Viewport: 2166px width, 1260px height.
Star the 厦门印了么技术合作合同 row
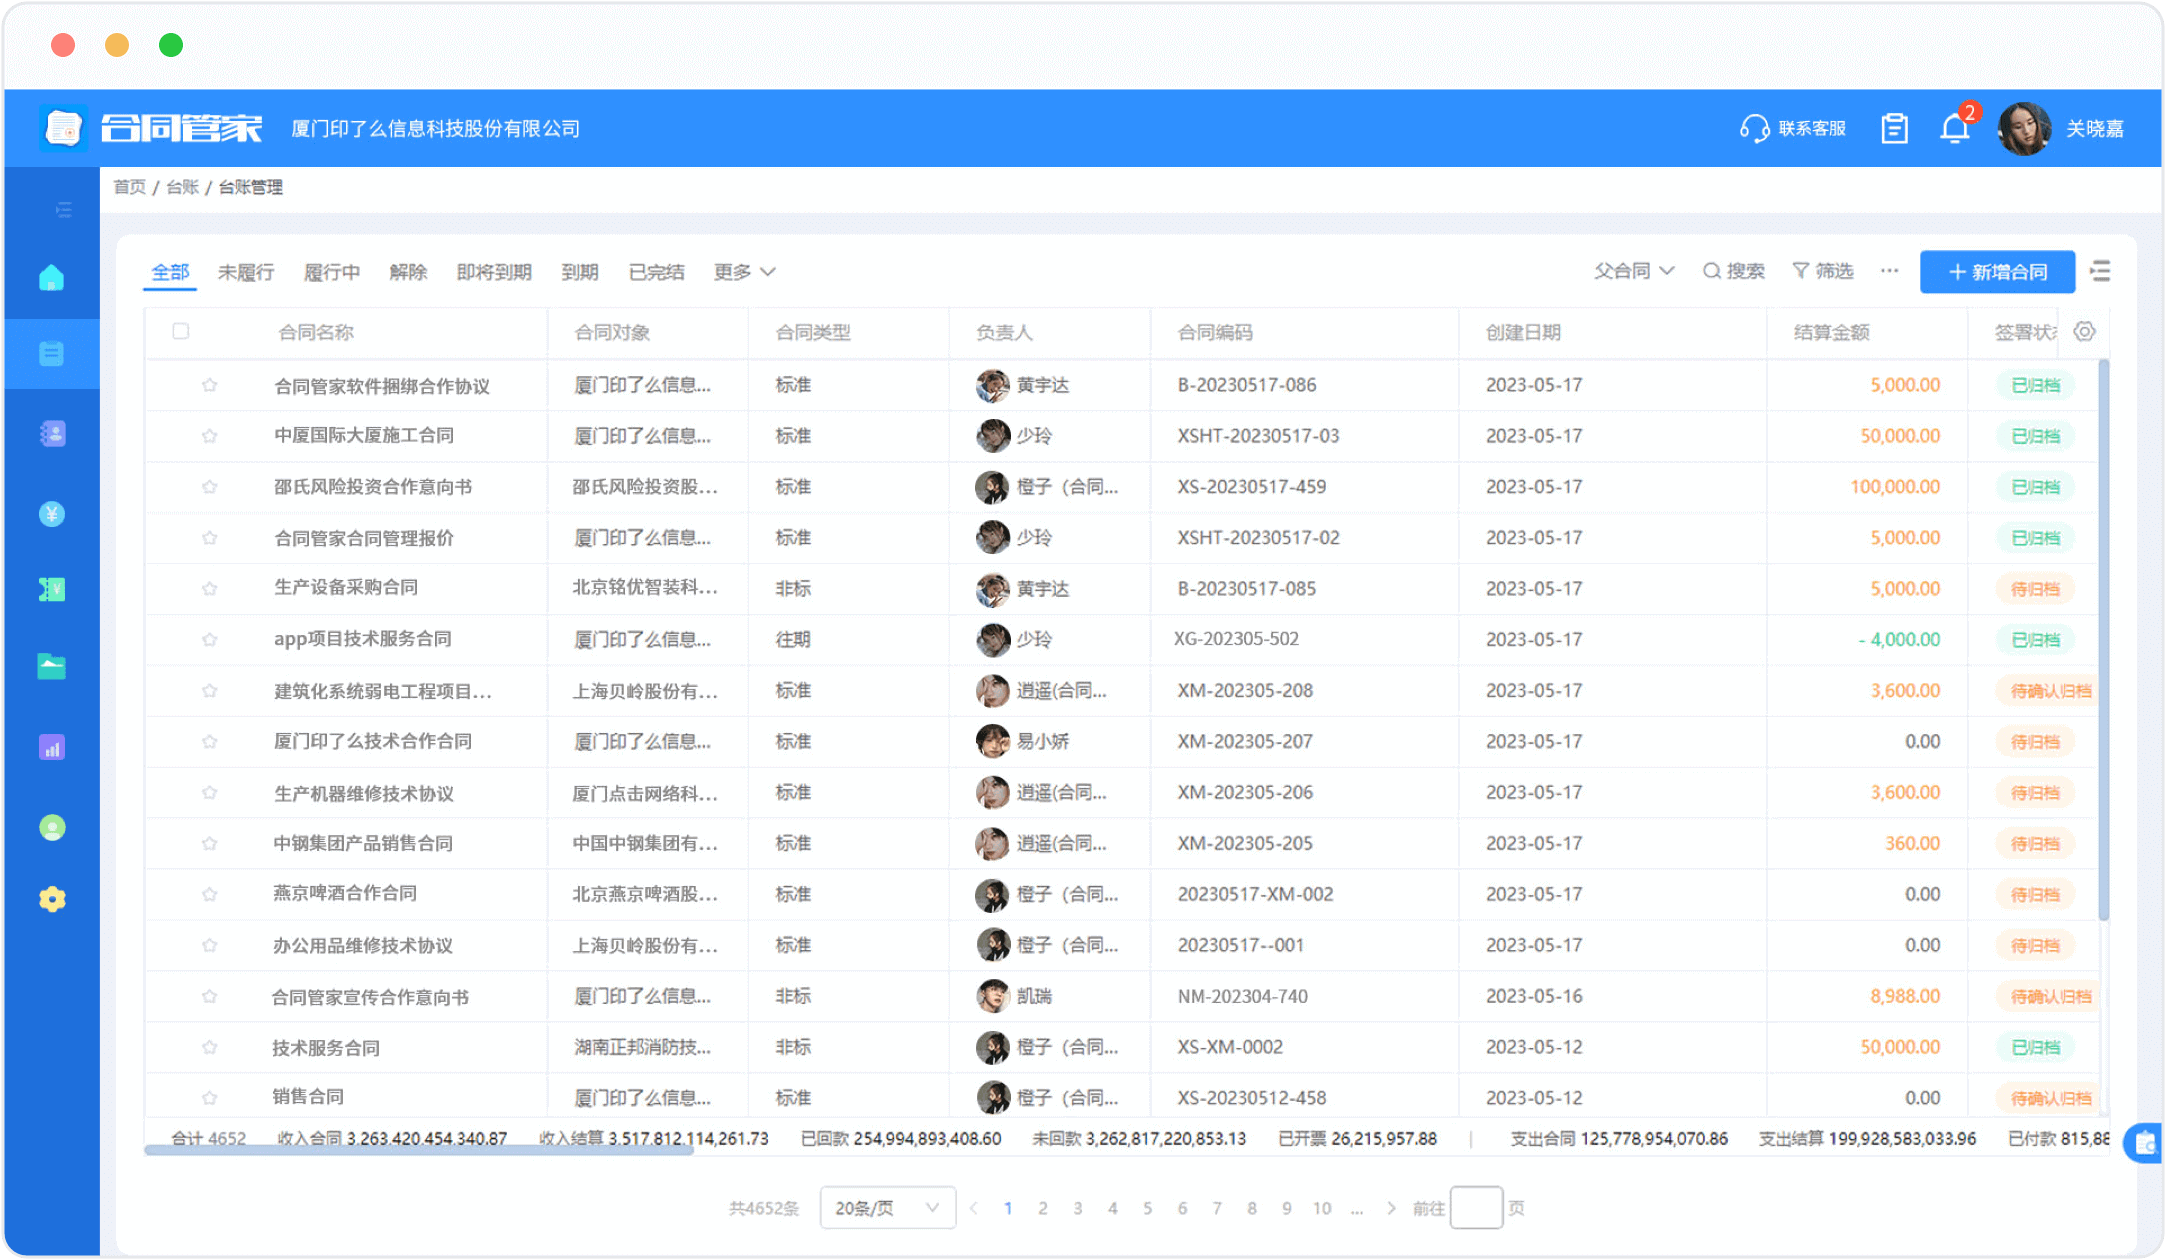(x=209, y=741)
